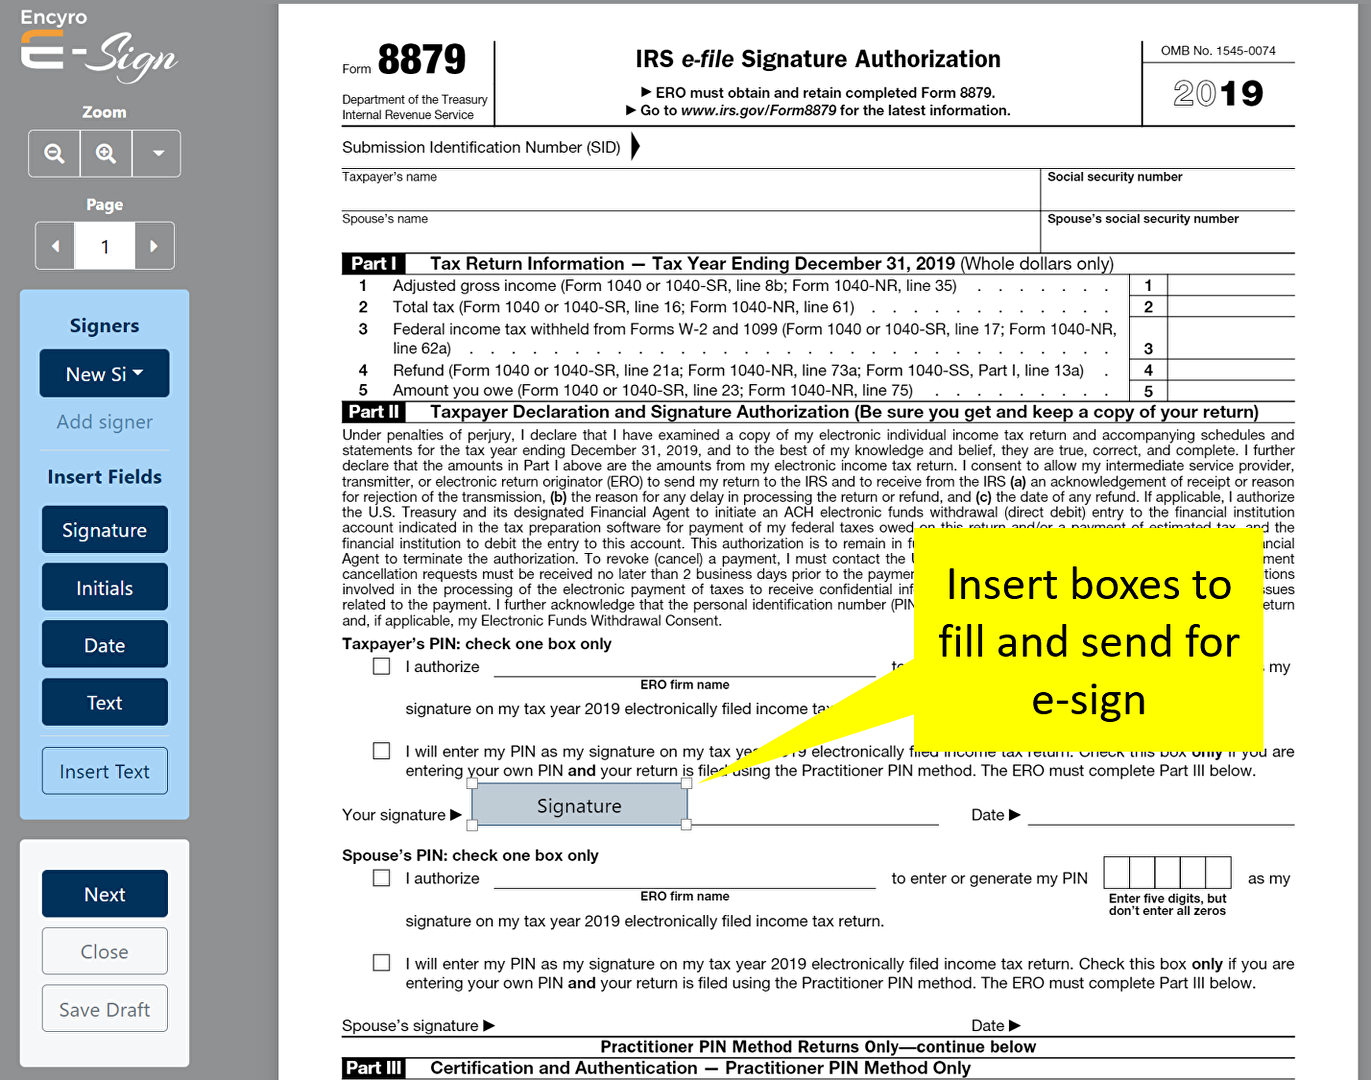Click the page number field
Image resolution: width=1371 pixels, height=1080 pixels.
coord(105,246)
